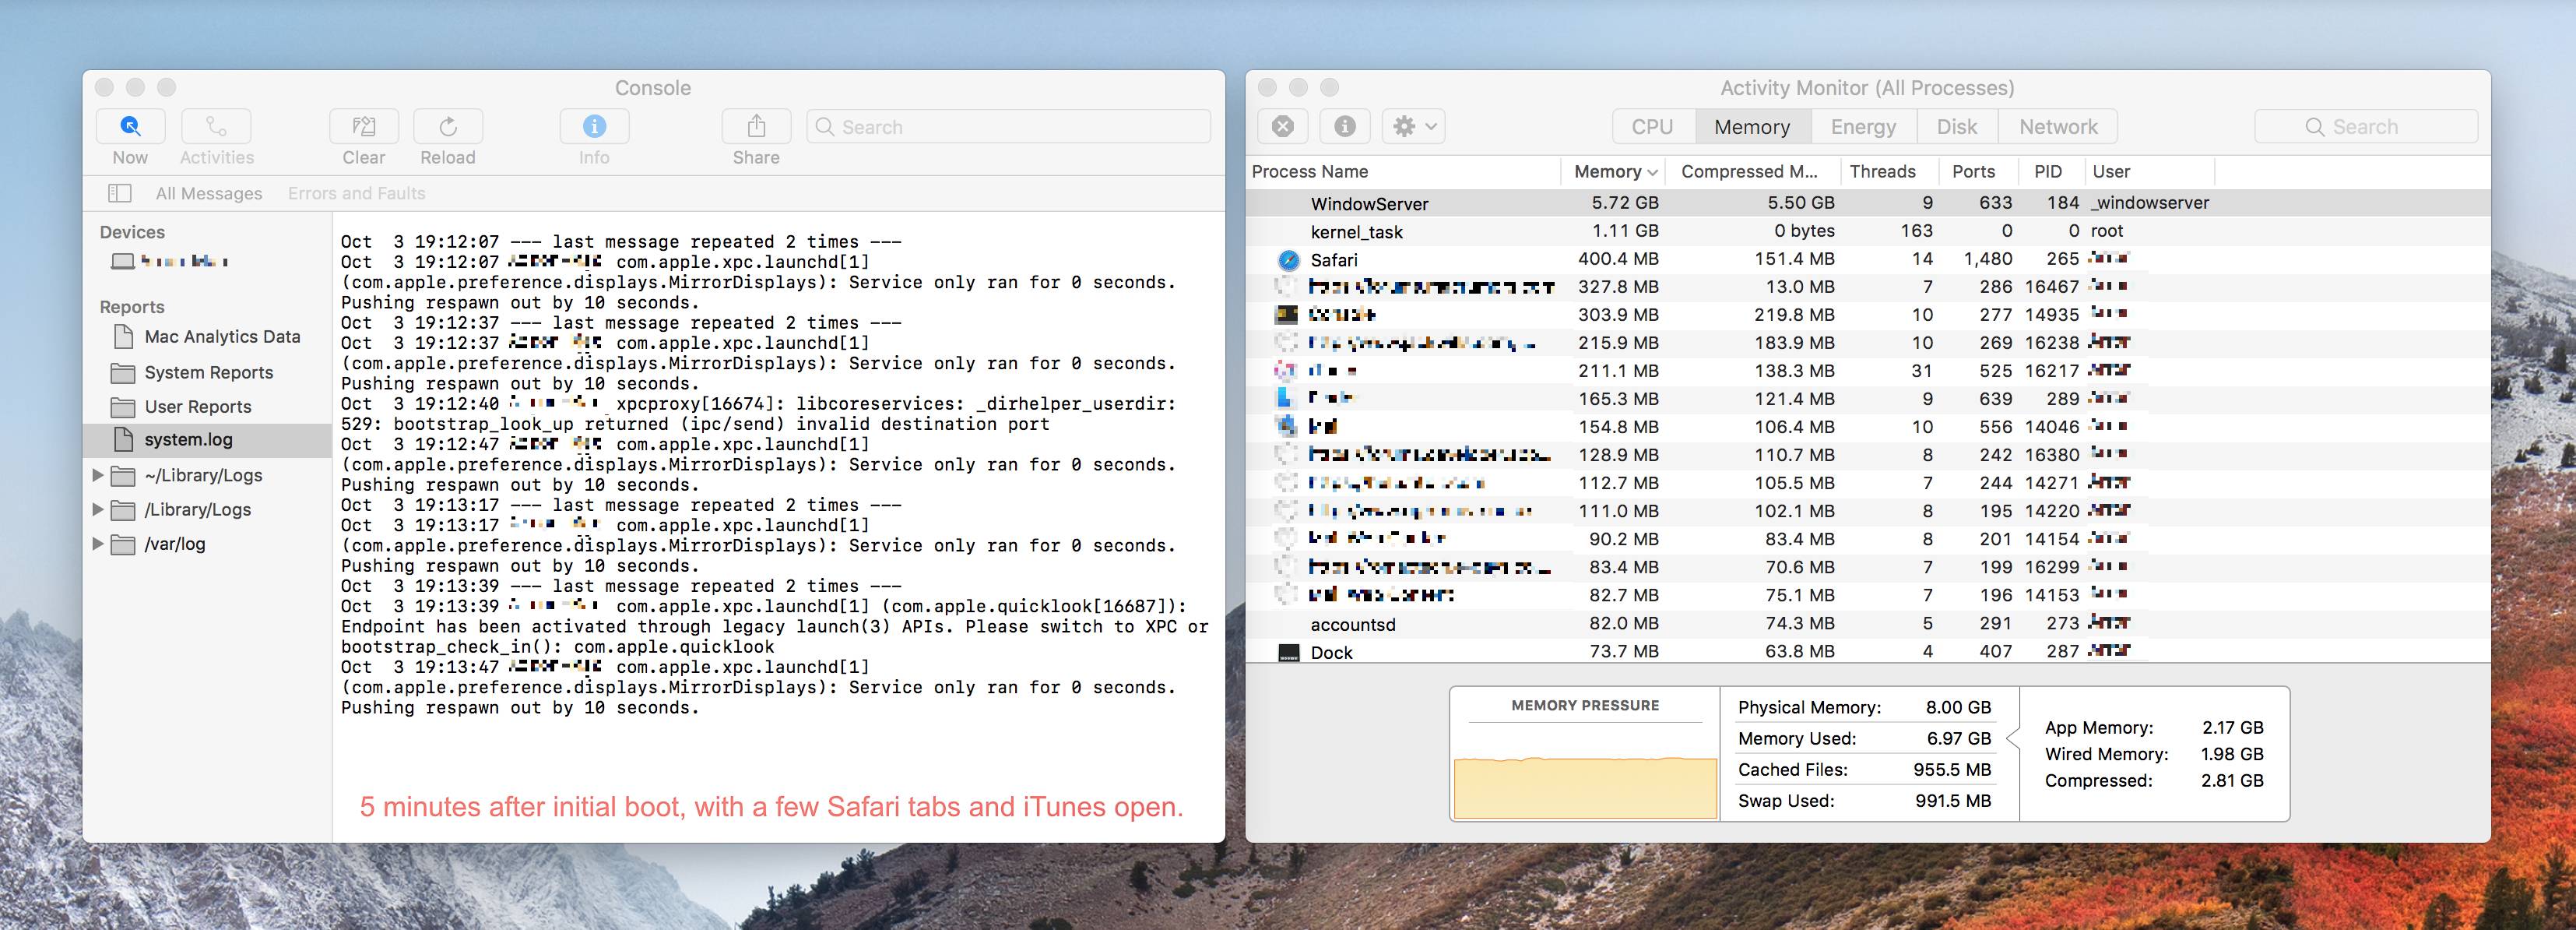The width and height of the screenshot is (2576, 930).
Task: Force quit process with the X button
Action: pyautogui.click(x=1283, y=127)
